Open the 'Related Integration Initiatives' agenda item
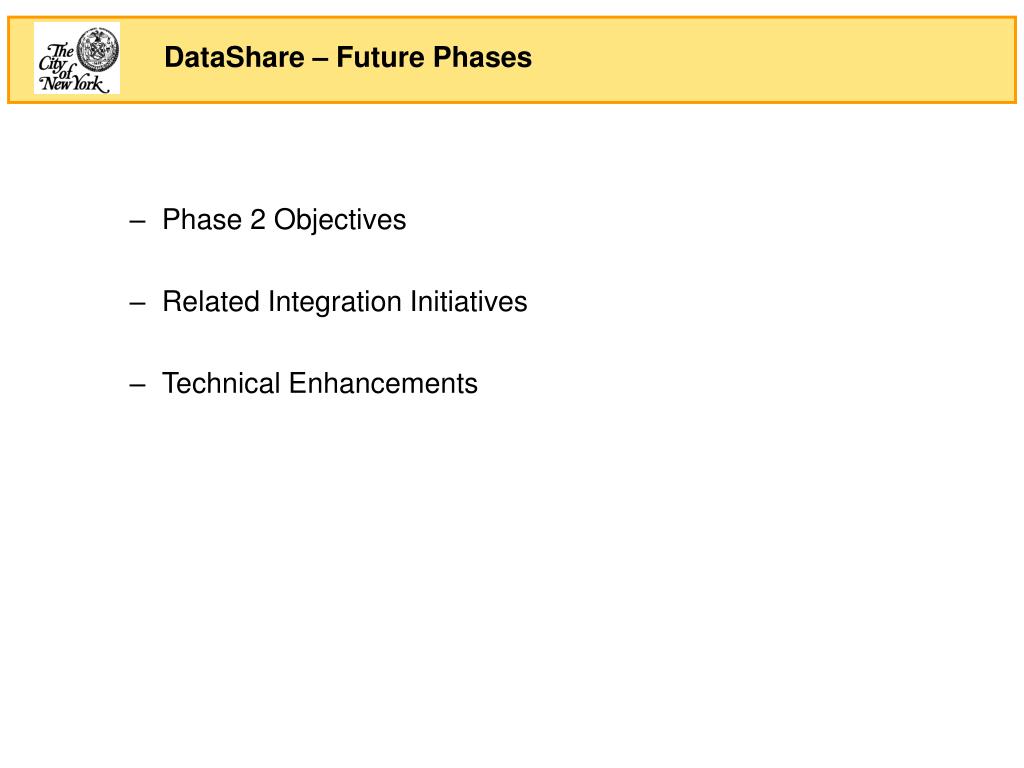 tap(345, 302)
